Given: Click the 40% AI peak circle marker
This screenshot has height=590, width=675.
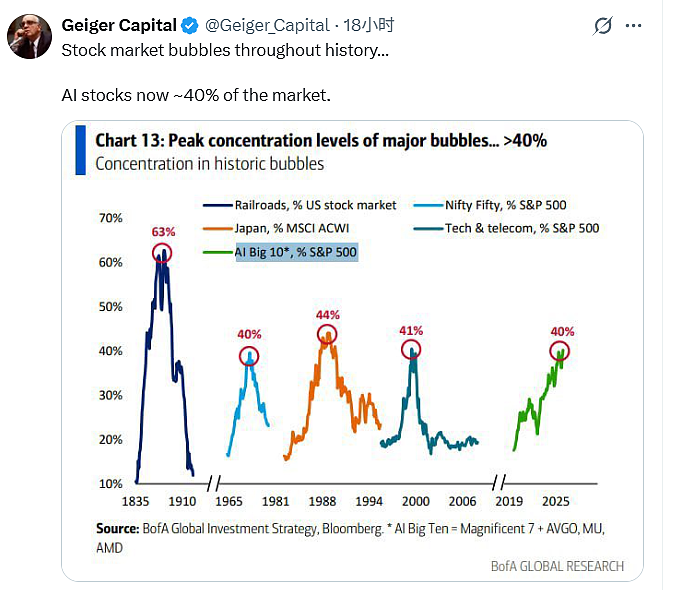Looking at the screenshot, I should click(x=559, y=351).
